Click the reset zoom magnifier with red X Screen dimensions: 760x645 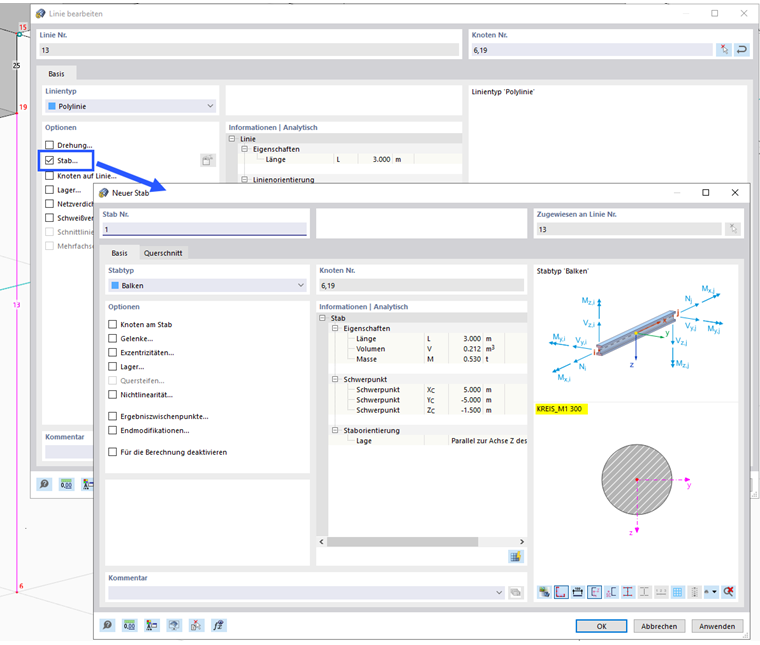tap(728, 592)
